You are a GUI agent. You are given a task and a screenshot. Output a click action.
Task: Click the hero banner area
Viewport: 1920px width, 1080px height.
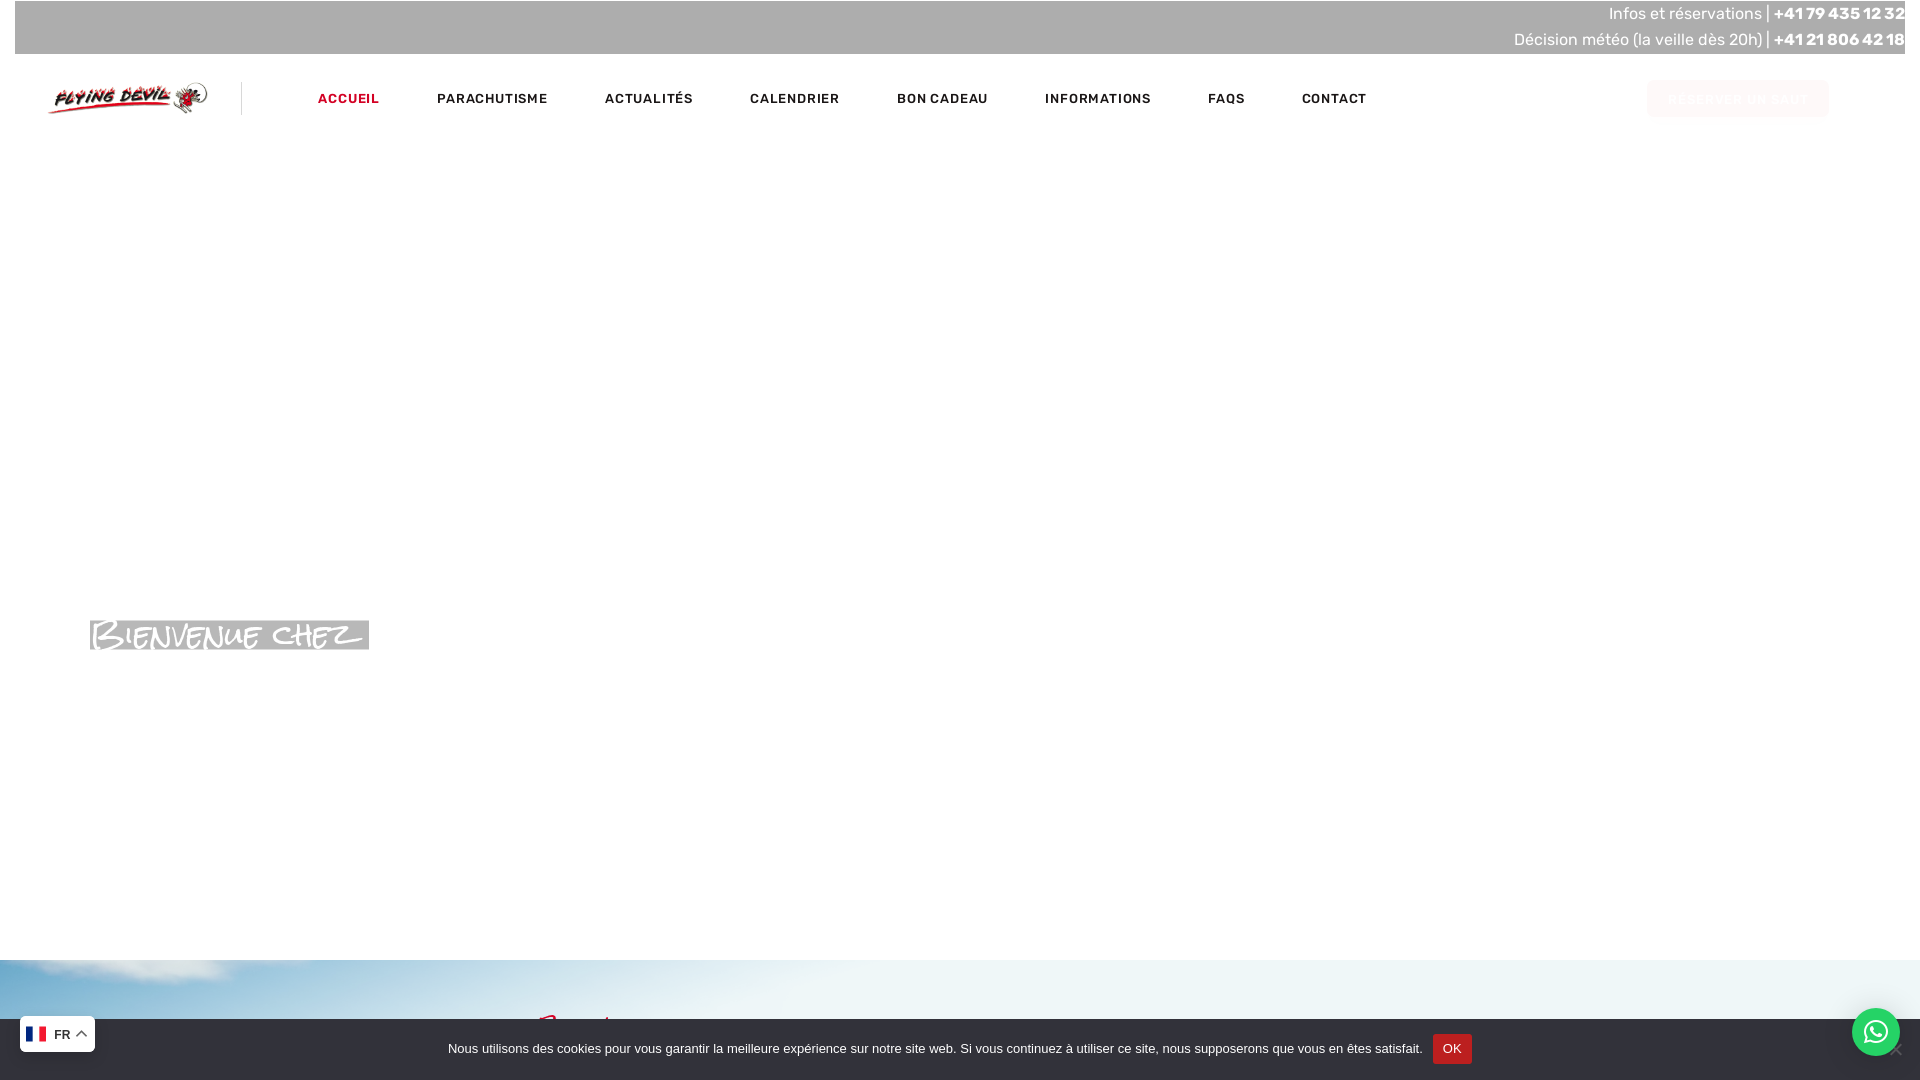click(960, 400)
